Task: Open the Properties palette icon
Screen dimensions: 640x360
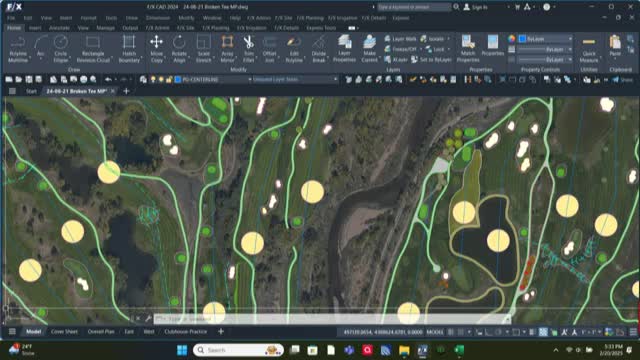Action: 493,42
